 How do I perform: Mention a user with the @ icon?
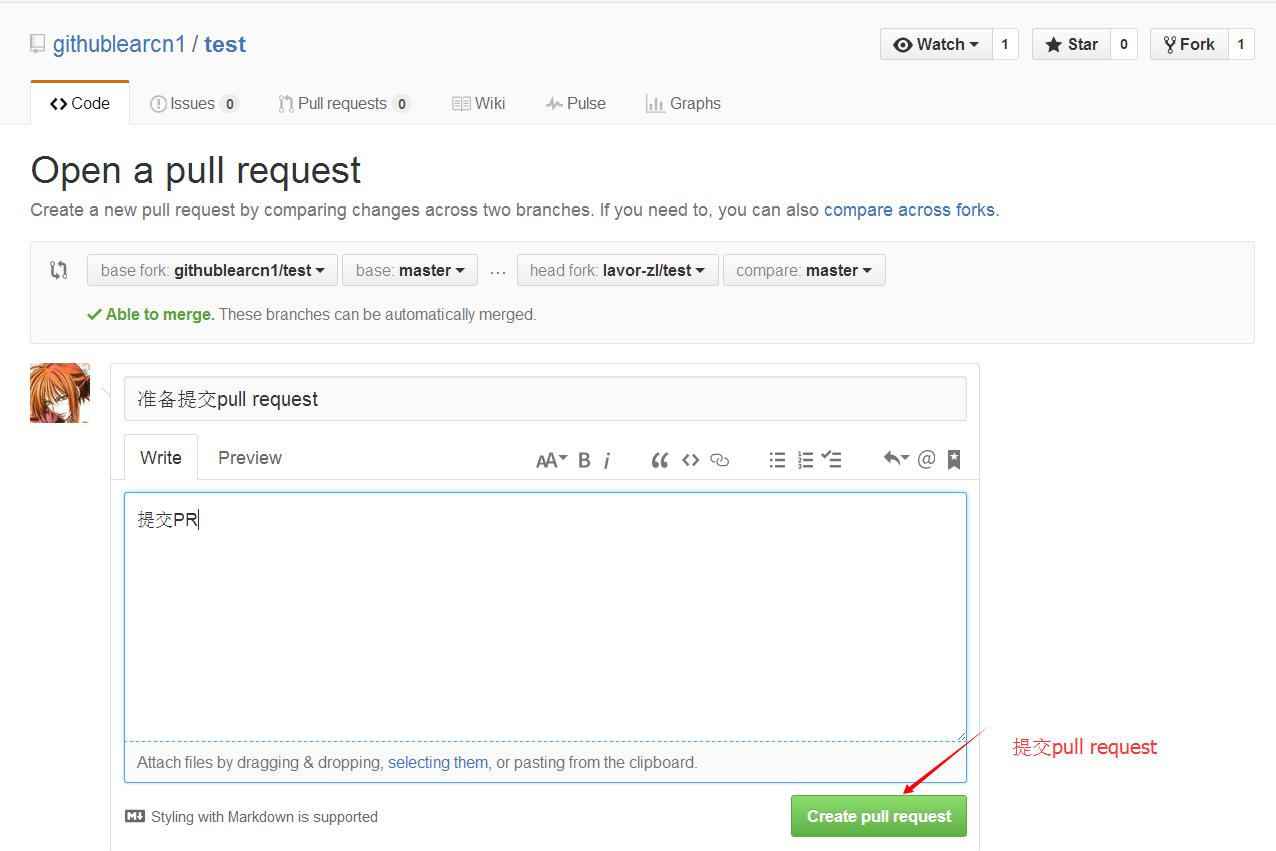pyautogui.click(x=925, y=459)
